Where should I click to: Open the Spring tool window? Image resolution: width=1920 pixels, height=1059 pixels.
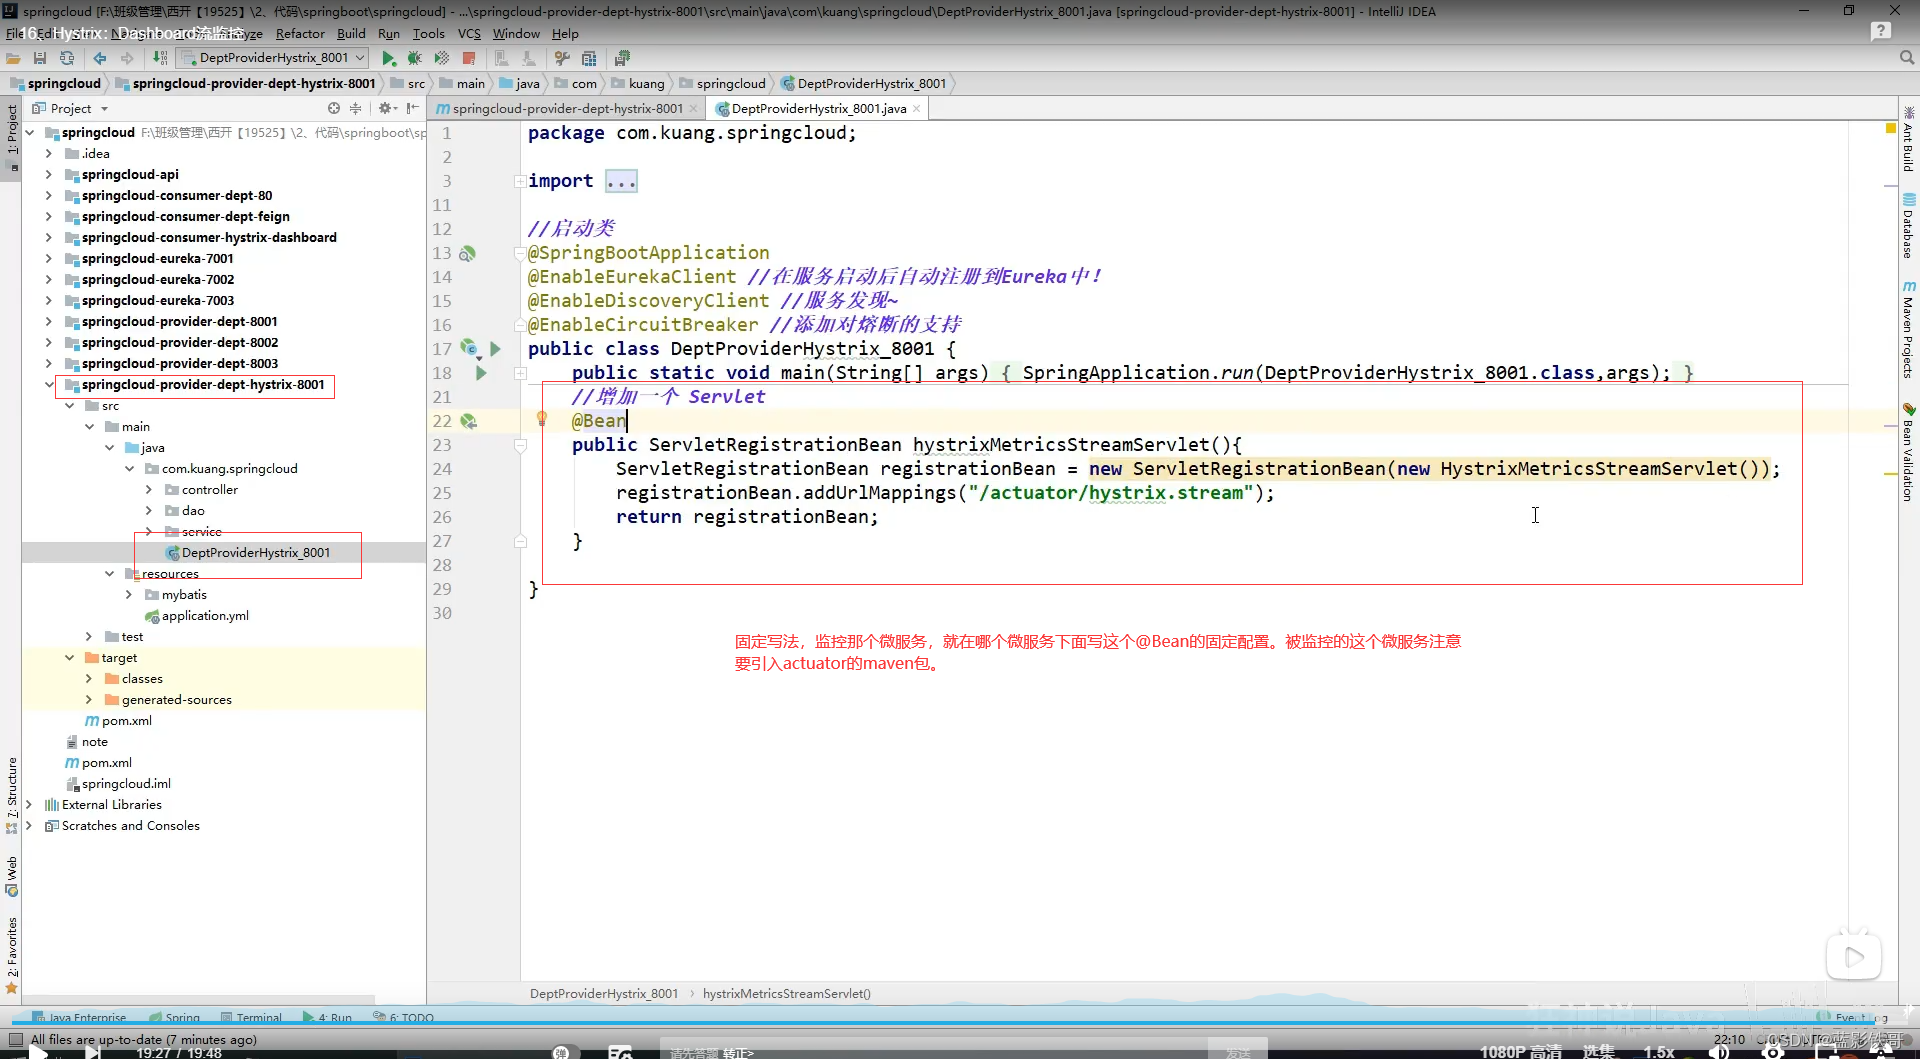click(x=174, y=1018)
